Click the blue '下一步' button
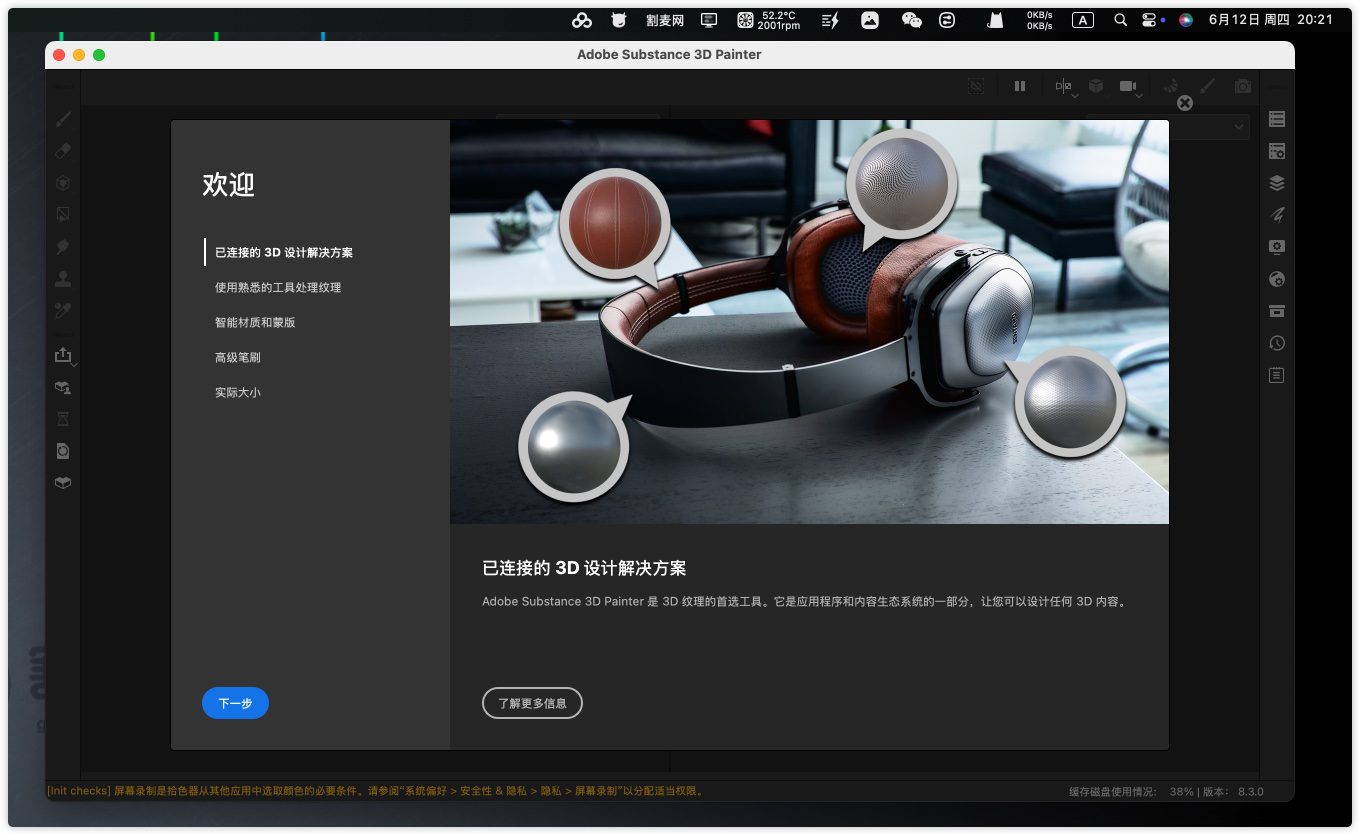 click(235, 703)
